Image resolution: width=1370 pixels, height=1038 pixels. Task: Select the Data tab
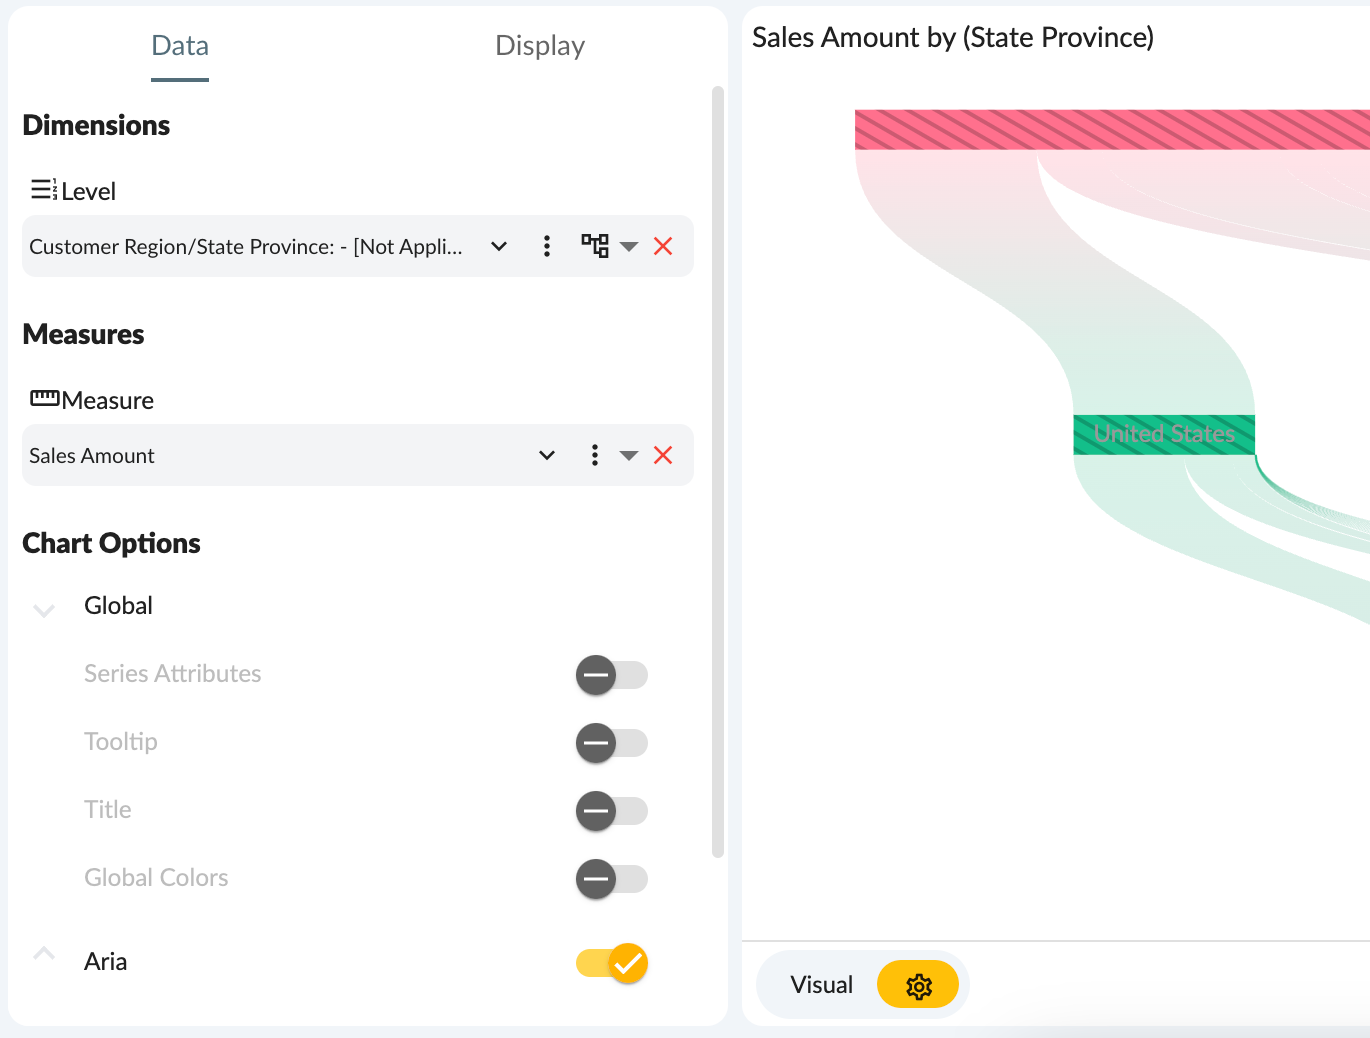coord(180,46)
